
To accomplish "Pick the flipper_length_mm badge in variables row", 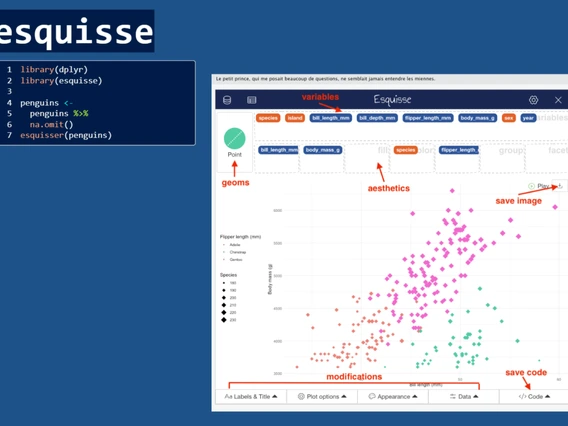I will pyautogui.click(x=428, y=118).
